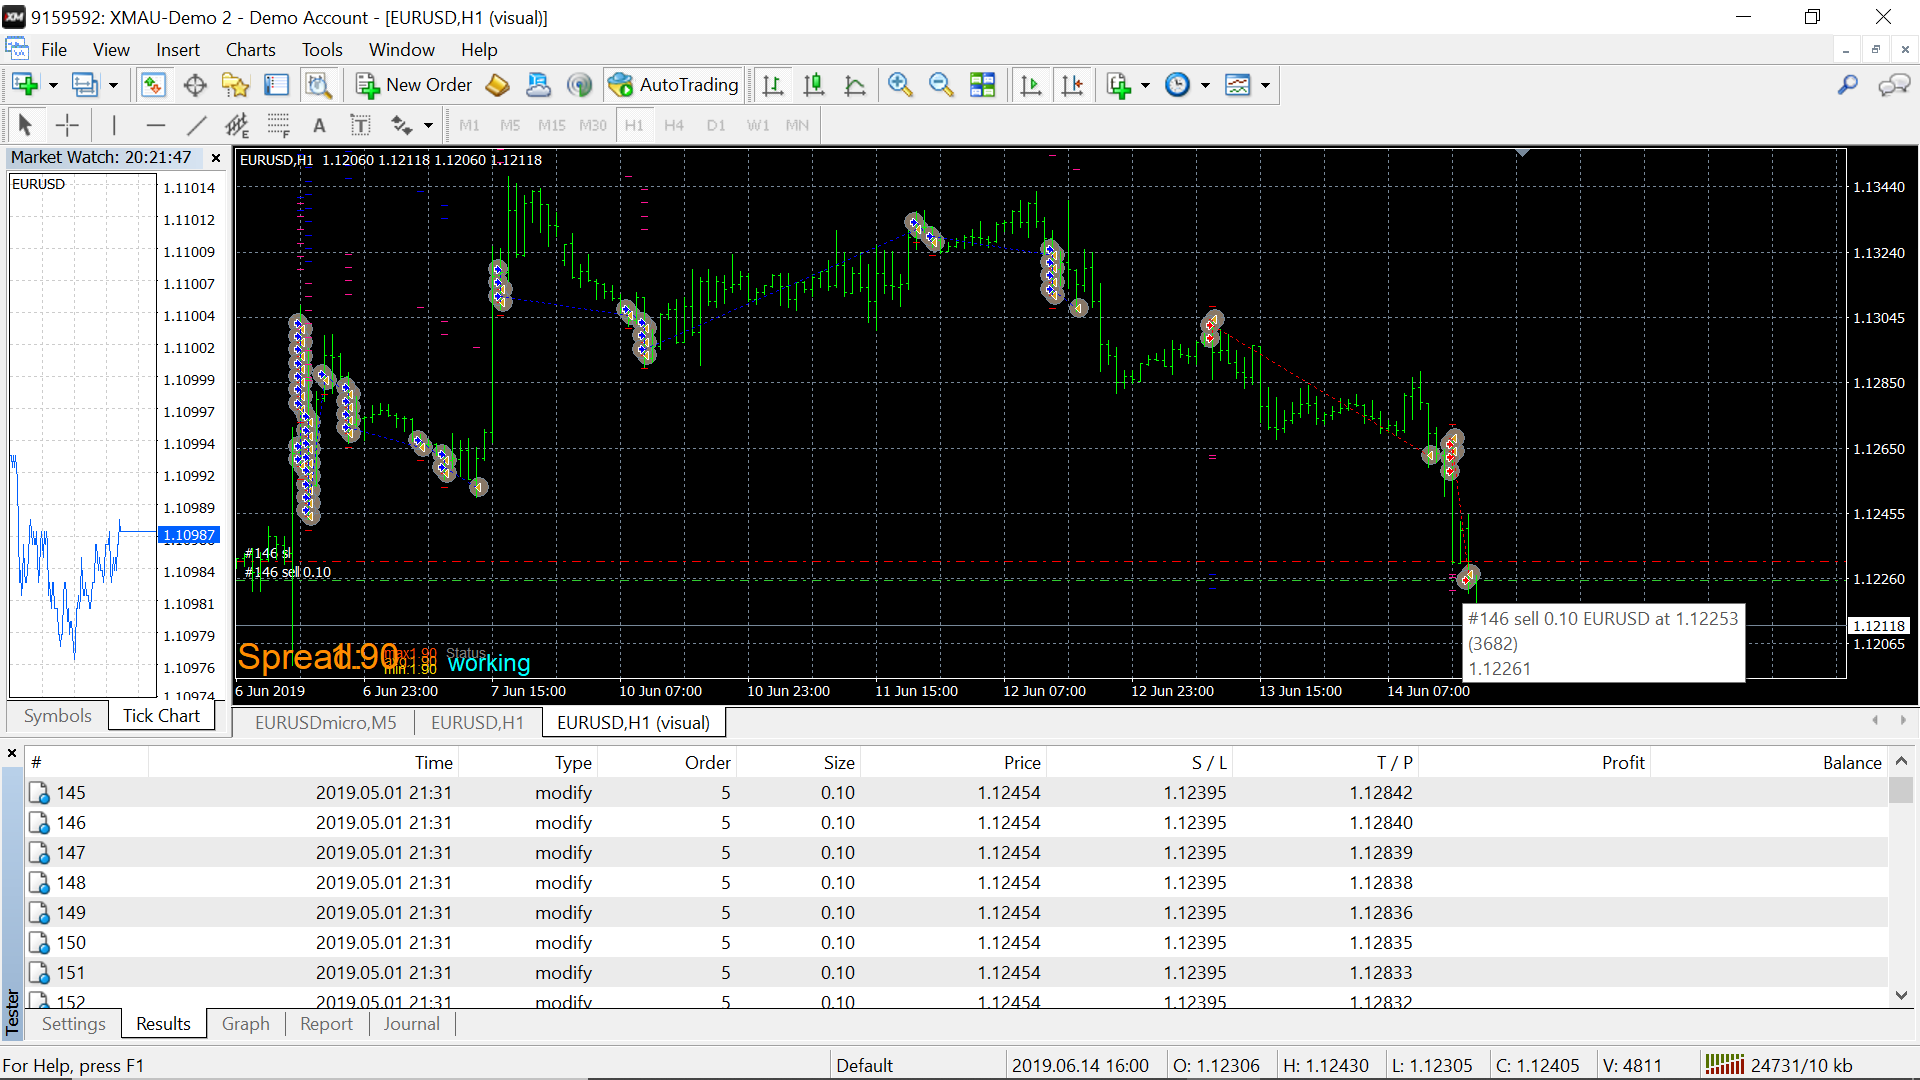The image size is (1920, 1080).
Task: Open the Tester Journal tab
Action: (411, 1024)
